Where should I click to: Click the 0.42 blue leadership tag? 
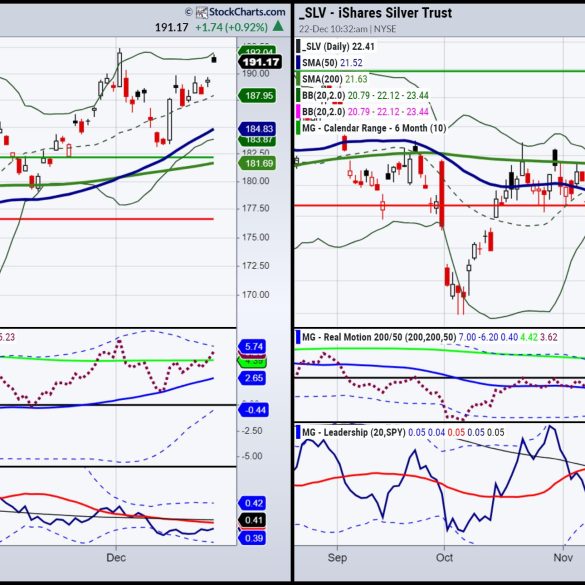click(x=252, y=503)
